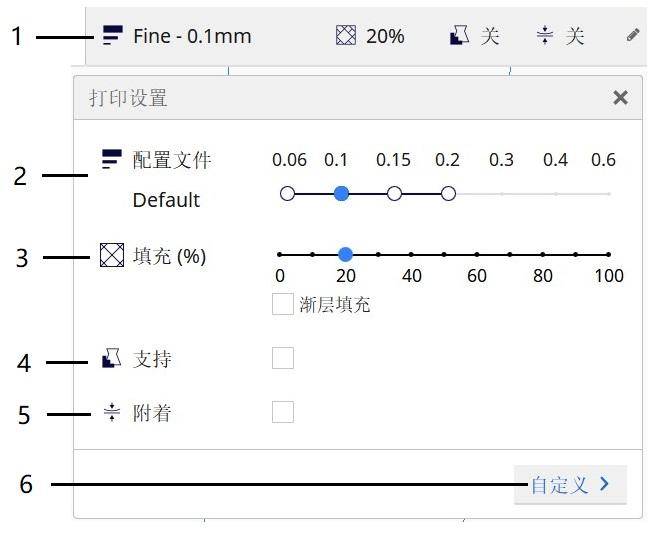Click the layer height profile icon in header
The width and height of the screenshot is (663, 540).
tap(111, 36)
